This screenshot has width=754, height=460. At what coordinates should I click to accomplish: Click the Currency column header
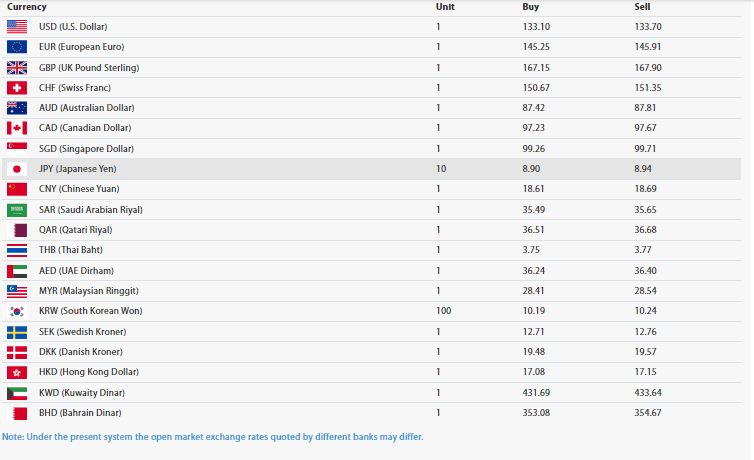pyautogui.click(x=26, y=7)
